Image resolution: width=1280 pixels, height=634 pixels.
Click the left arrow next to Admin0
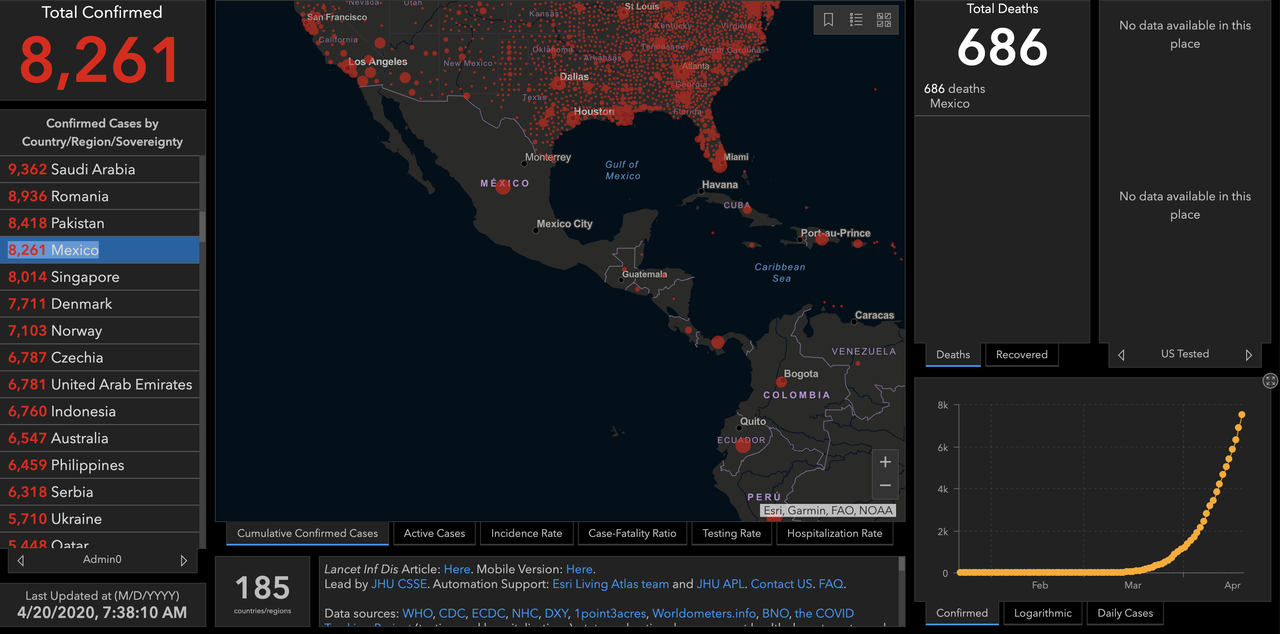point(21,561)
